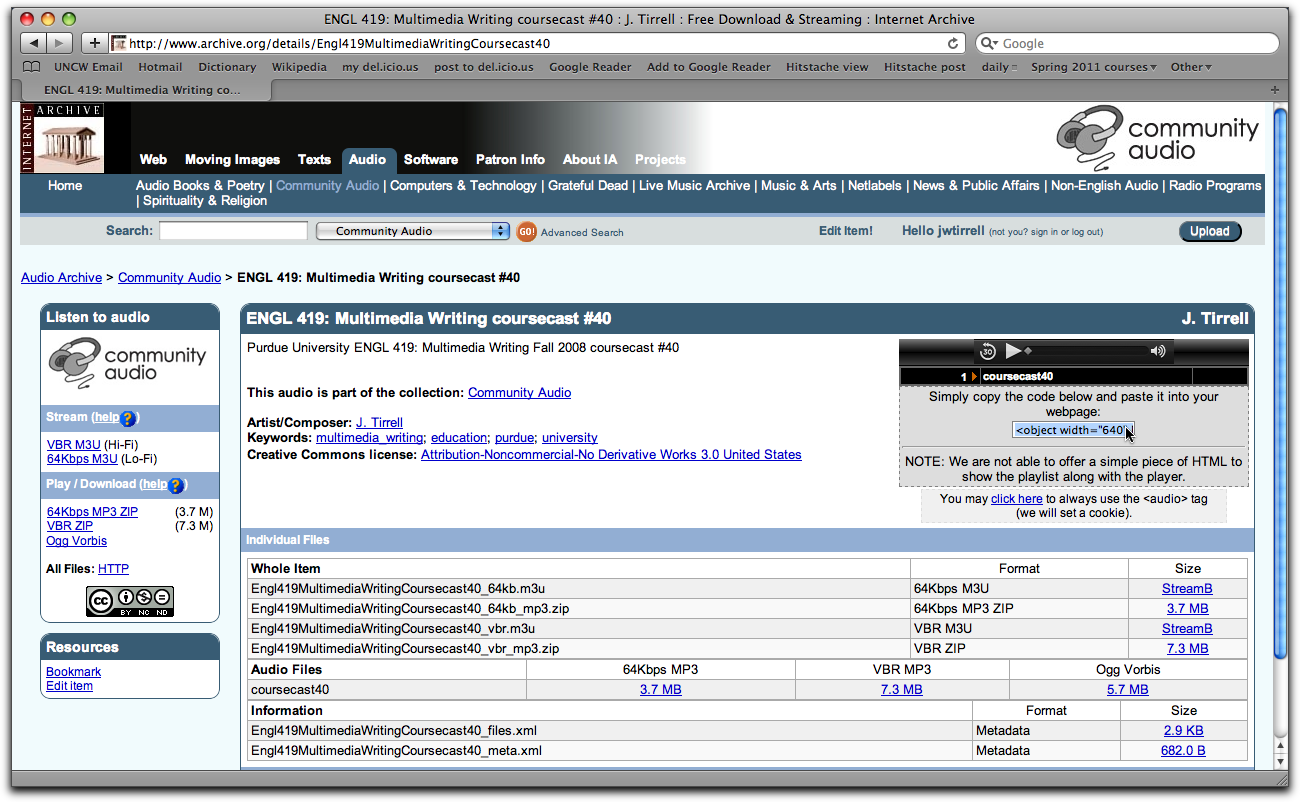The height and width of the screenshot is (802, 1300).
Task: Open All Files via HTTP link
Action: tap(113, 569)
